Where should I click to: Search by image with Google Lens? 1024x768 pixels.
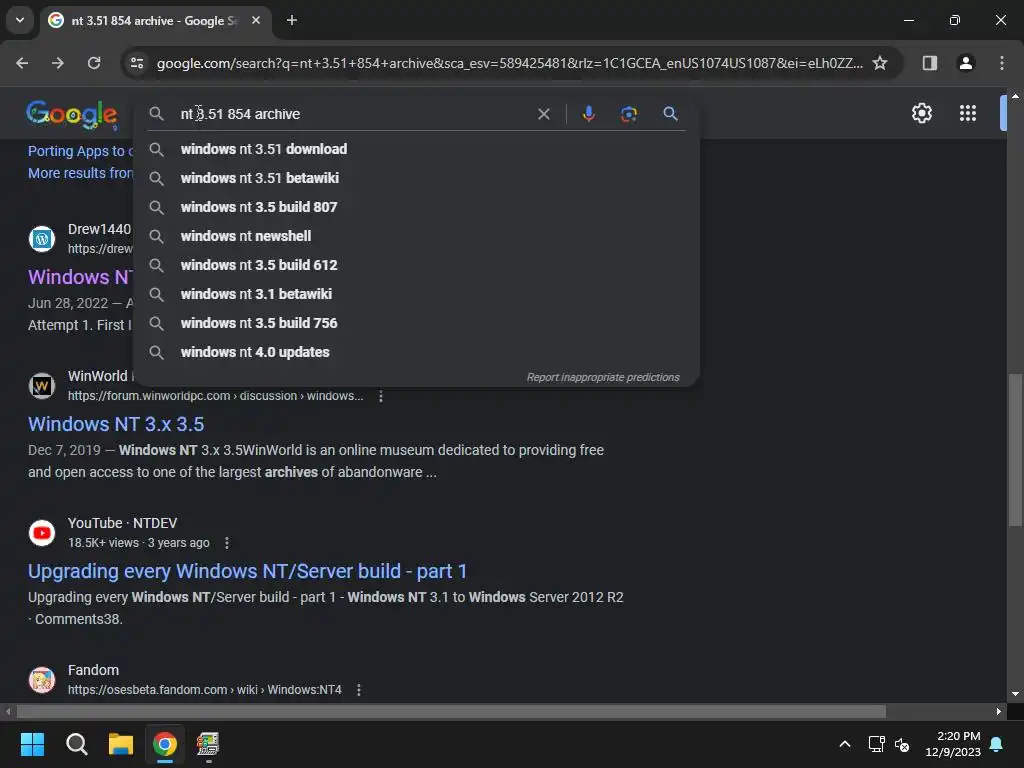[628, 114]
